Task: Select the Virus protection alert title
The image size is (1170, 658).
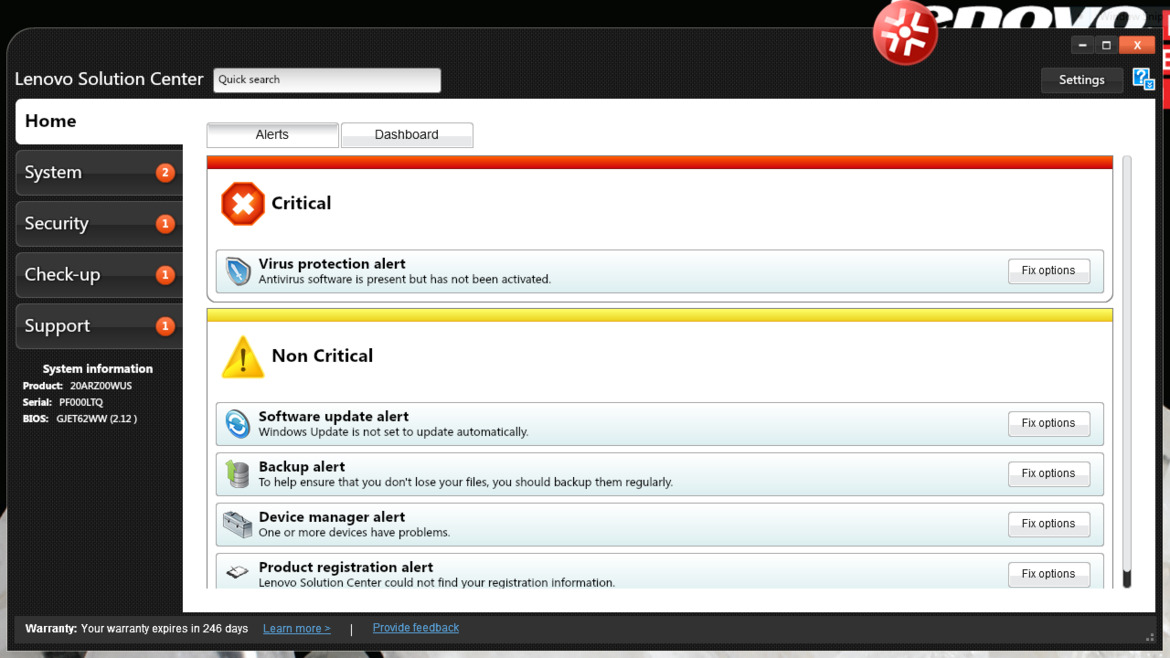Action: (x=332, y=264)
